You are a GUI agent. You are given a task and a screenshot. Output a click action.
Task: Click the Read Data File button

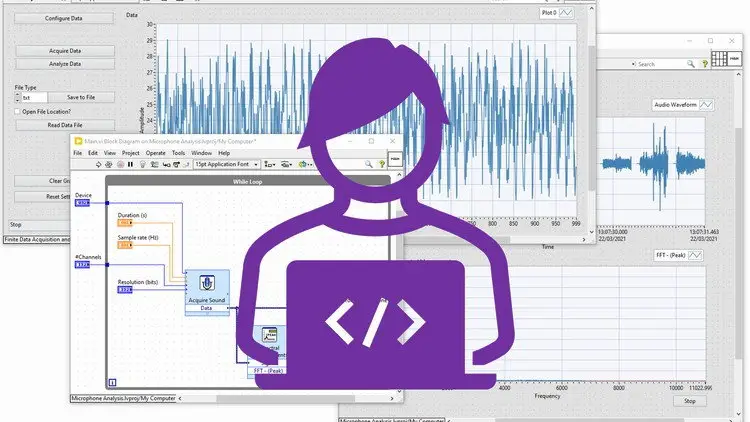[65, 125]
